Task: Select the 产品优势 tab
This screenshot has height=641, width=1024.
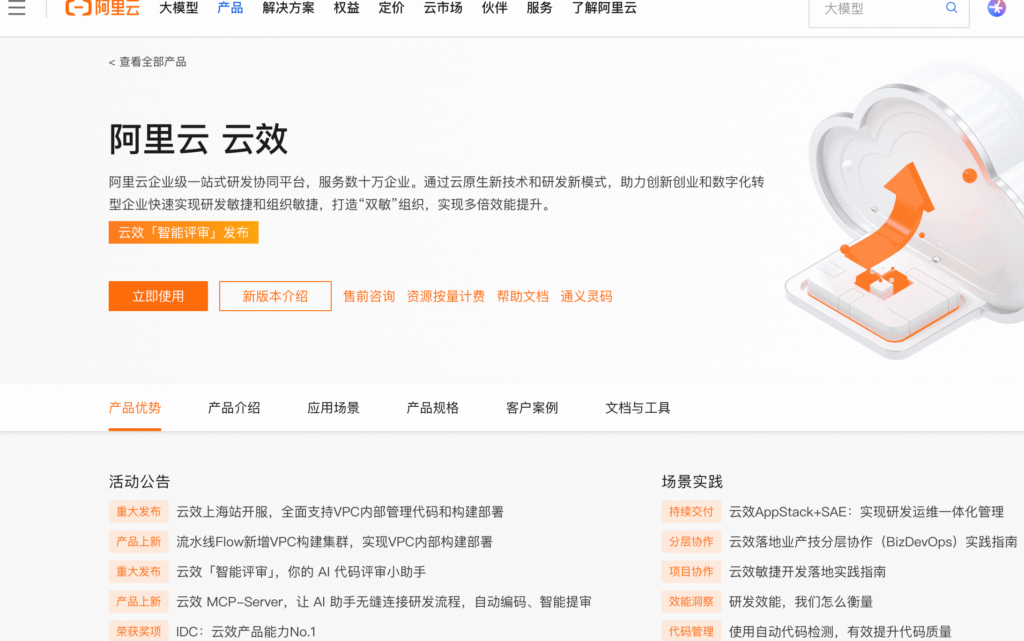Action: [135, 408]
